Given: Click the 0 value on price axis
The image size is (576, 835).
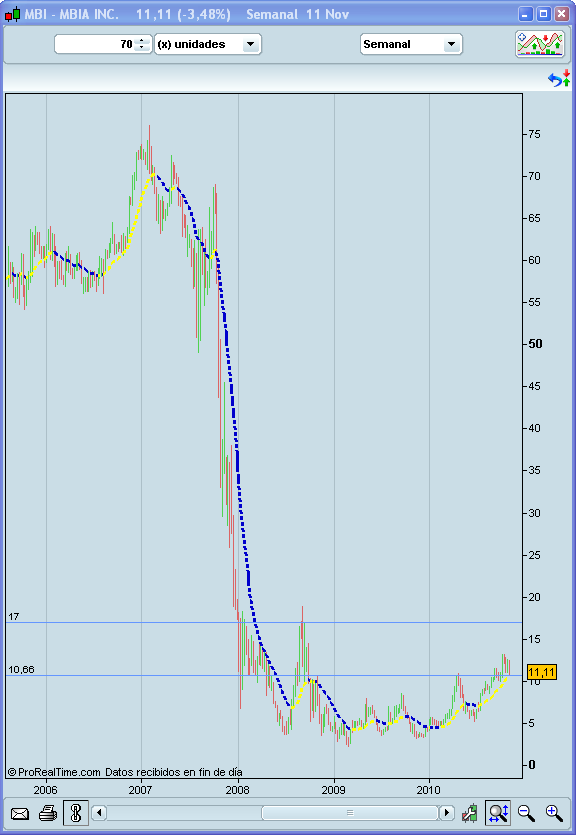Looking at the screenshot, I should coord(531,765).
